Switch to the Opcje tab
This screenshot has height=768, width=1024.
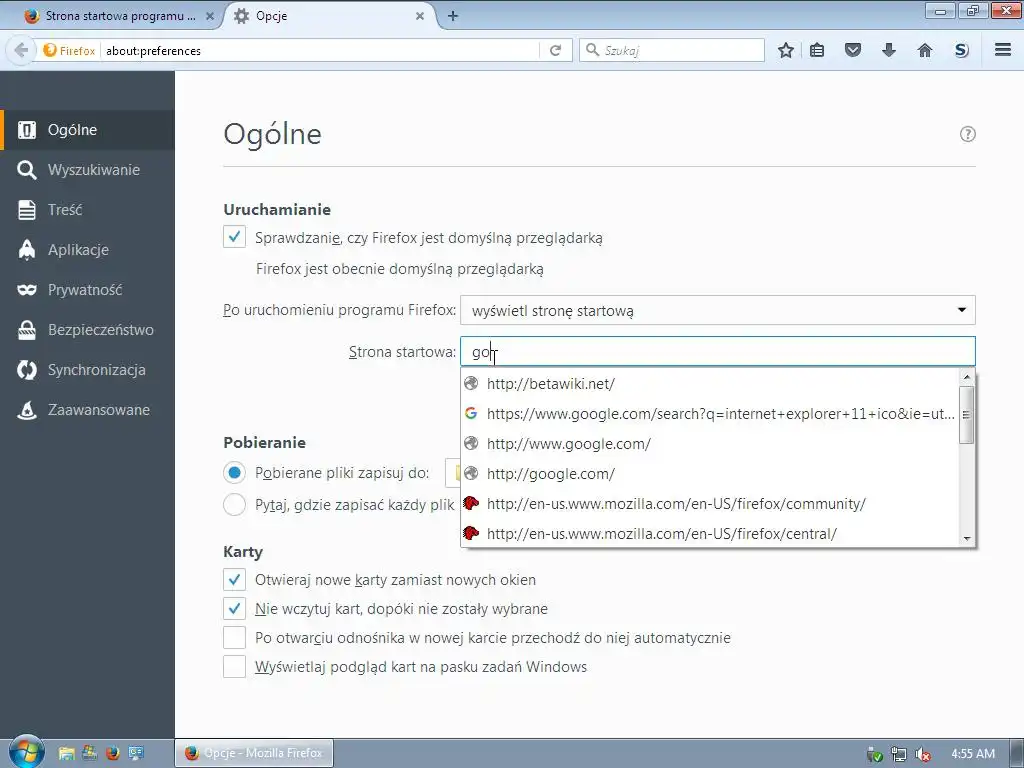click(327, 16)
